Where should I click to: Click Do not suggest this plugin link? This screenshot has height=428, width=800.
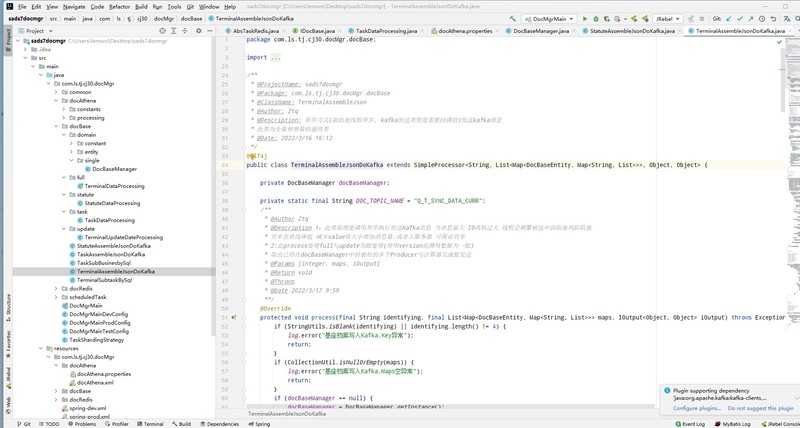tap(761, 408)
